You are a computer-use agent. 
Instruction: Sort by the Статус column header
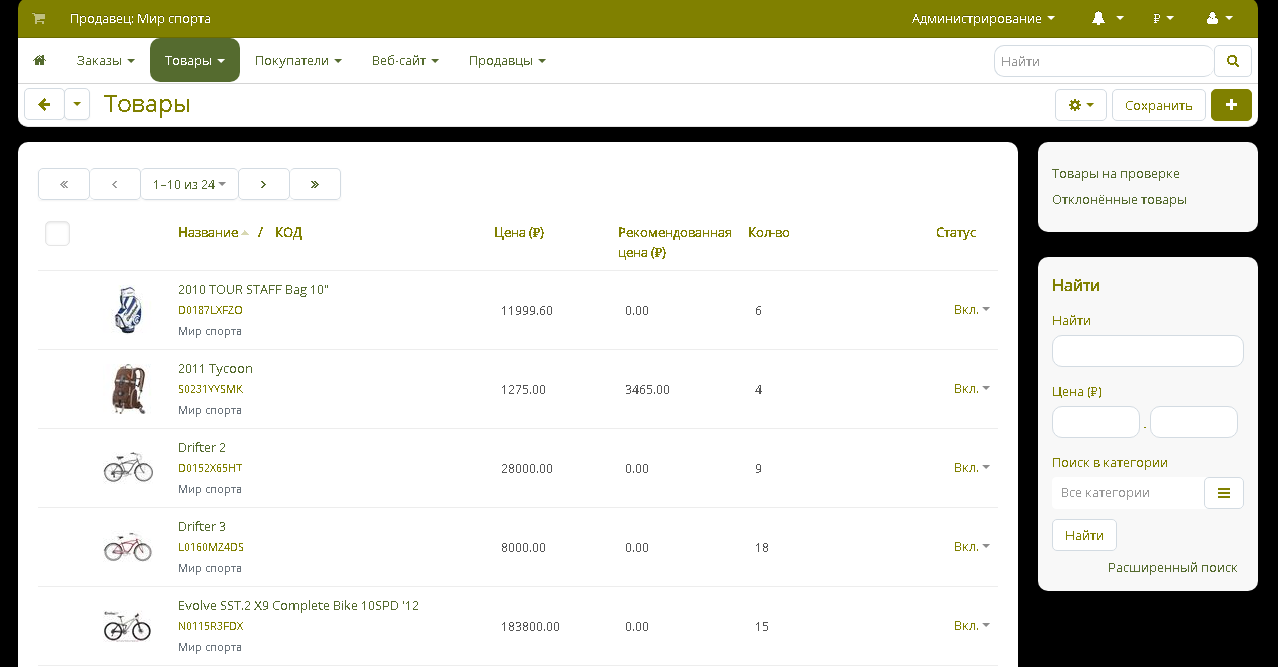point(955,232)
